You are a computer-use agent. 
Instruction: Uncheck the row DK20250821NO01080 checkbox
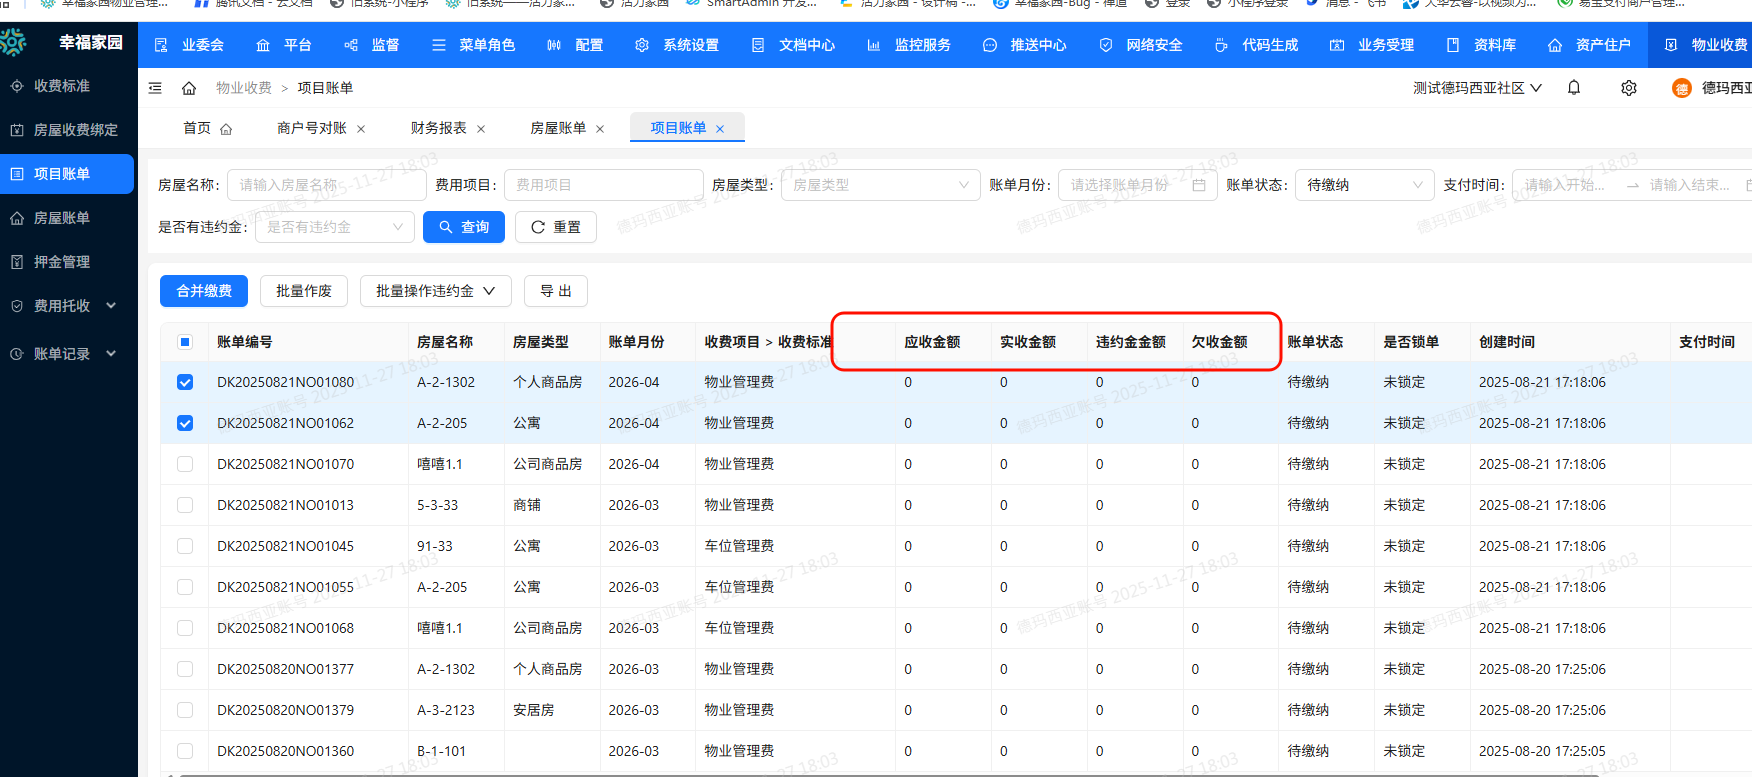[x=185, y=382]
